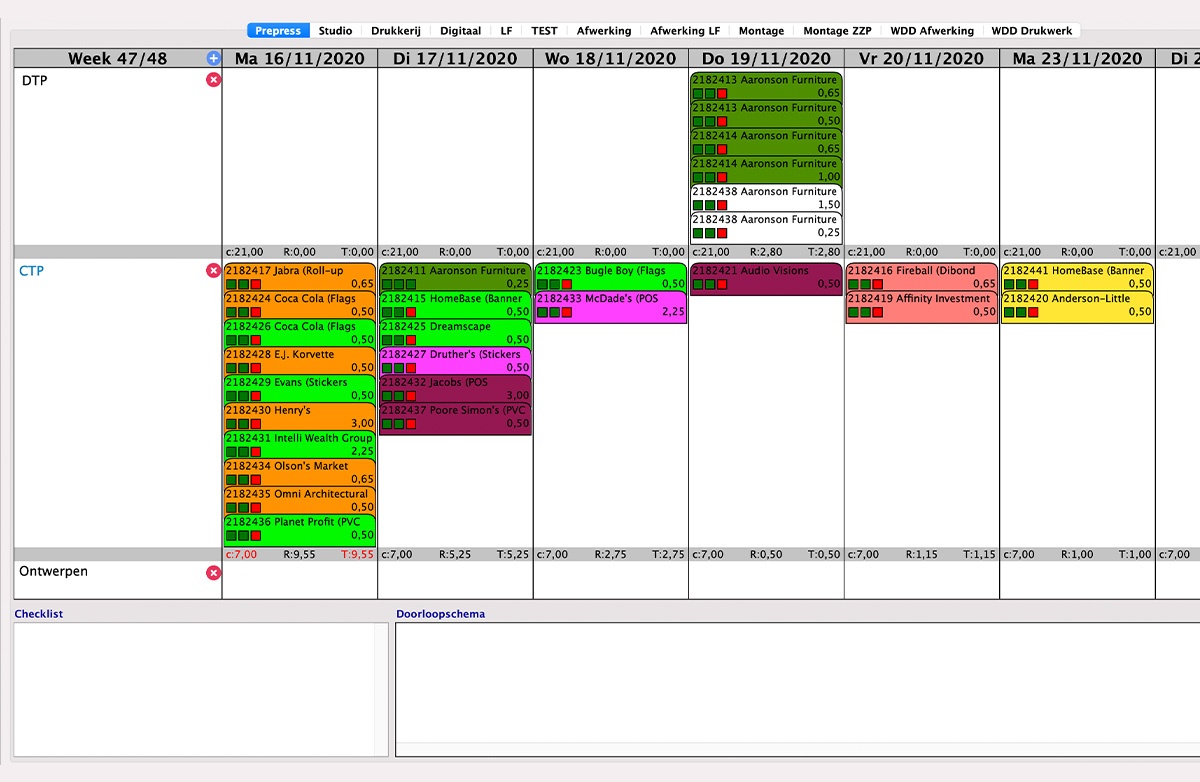Select job 2182411 Aaronson Furniture in CTP
1200x782 pixels.
[456, 277]
